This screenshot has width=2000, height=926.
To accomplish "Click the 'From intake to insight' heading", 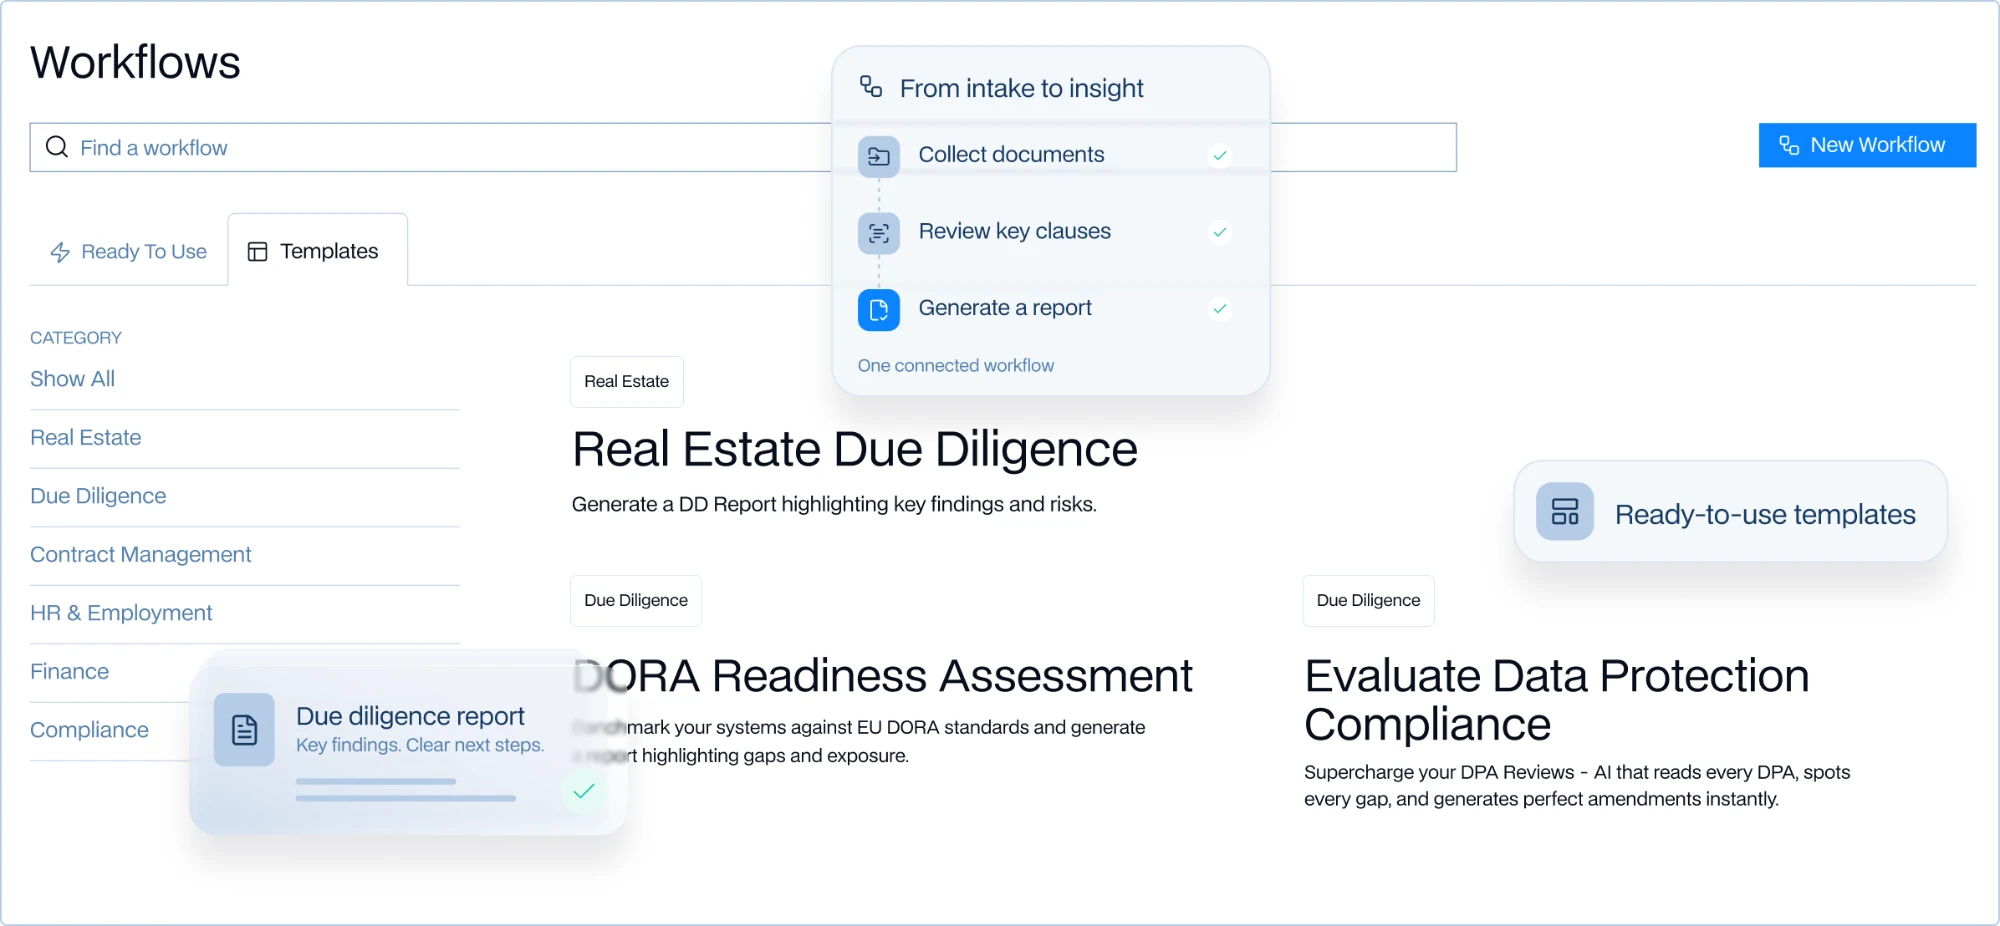I will tap(1021, 88).
